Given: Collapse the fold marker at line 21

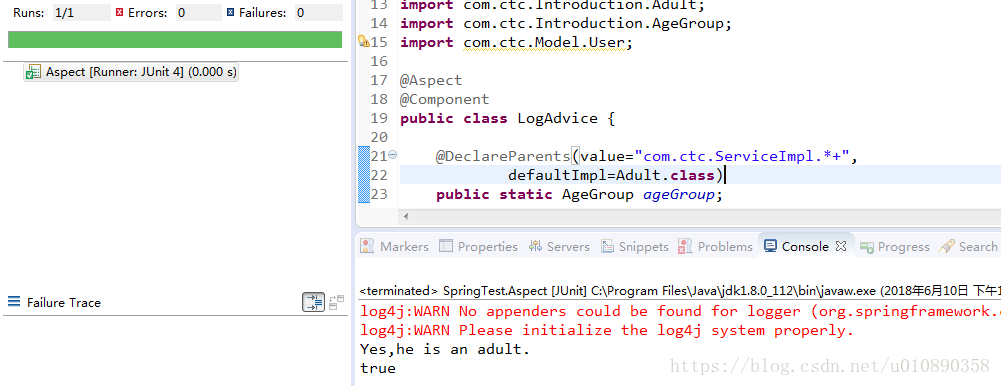Looking at the screenshot, I should pyautogui.click(x=393, y=154).
